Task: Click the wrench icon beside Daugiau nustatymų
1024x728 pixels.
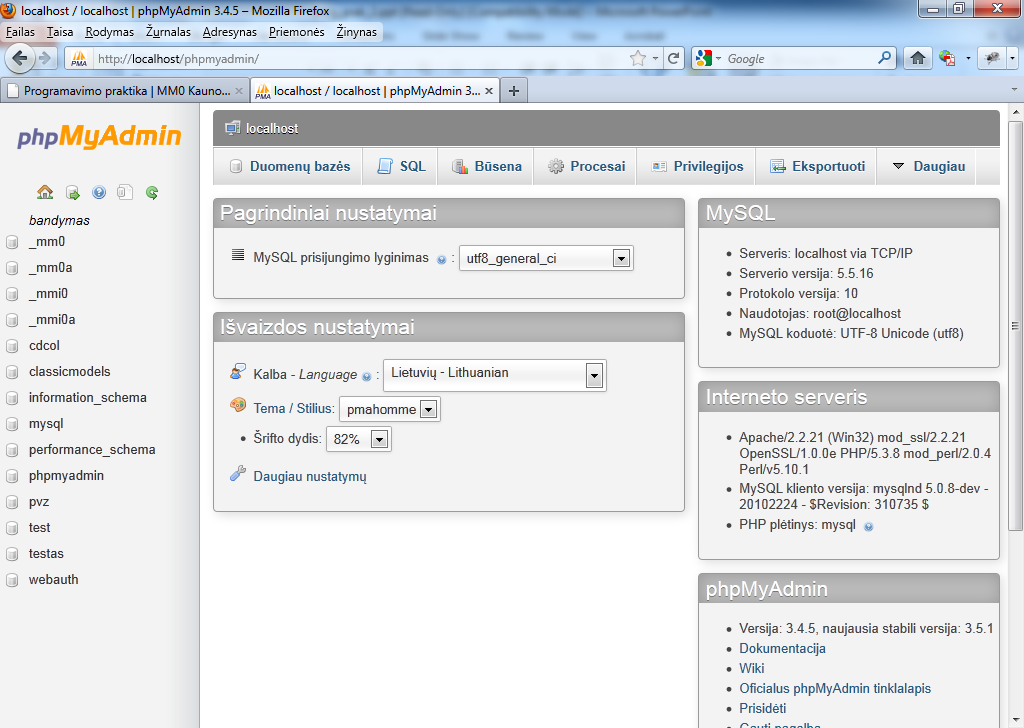Action: click(238, 473)
